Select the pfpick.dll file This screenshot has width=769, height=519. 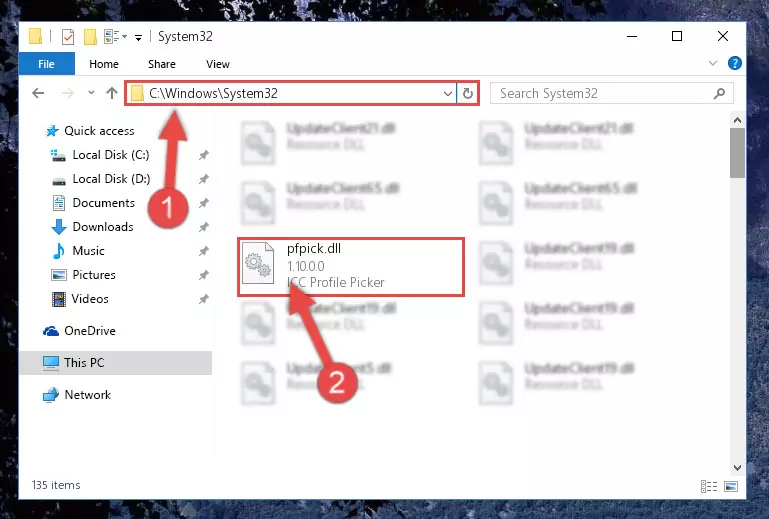coord(351,267)
